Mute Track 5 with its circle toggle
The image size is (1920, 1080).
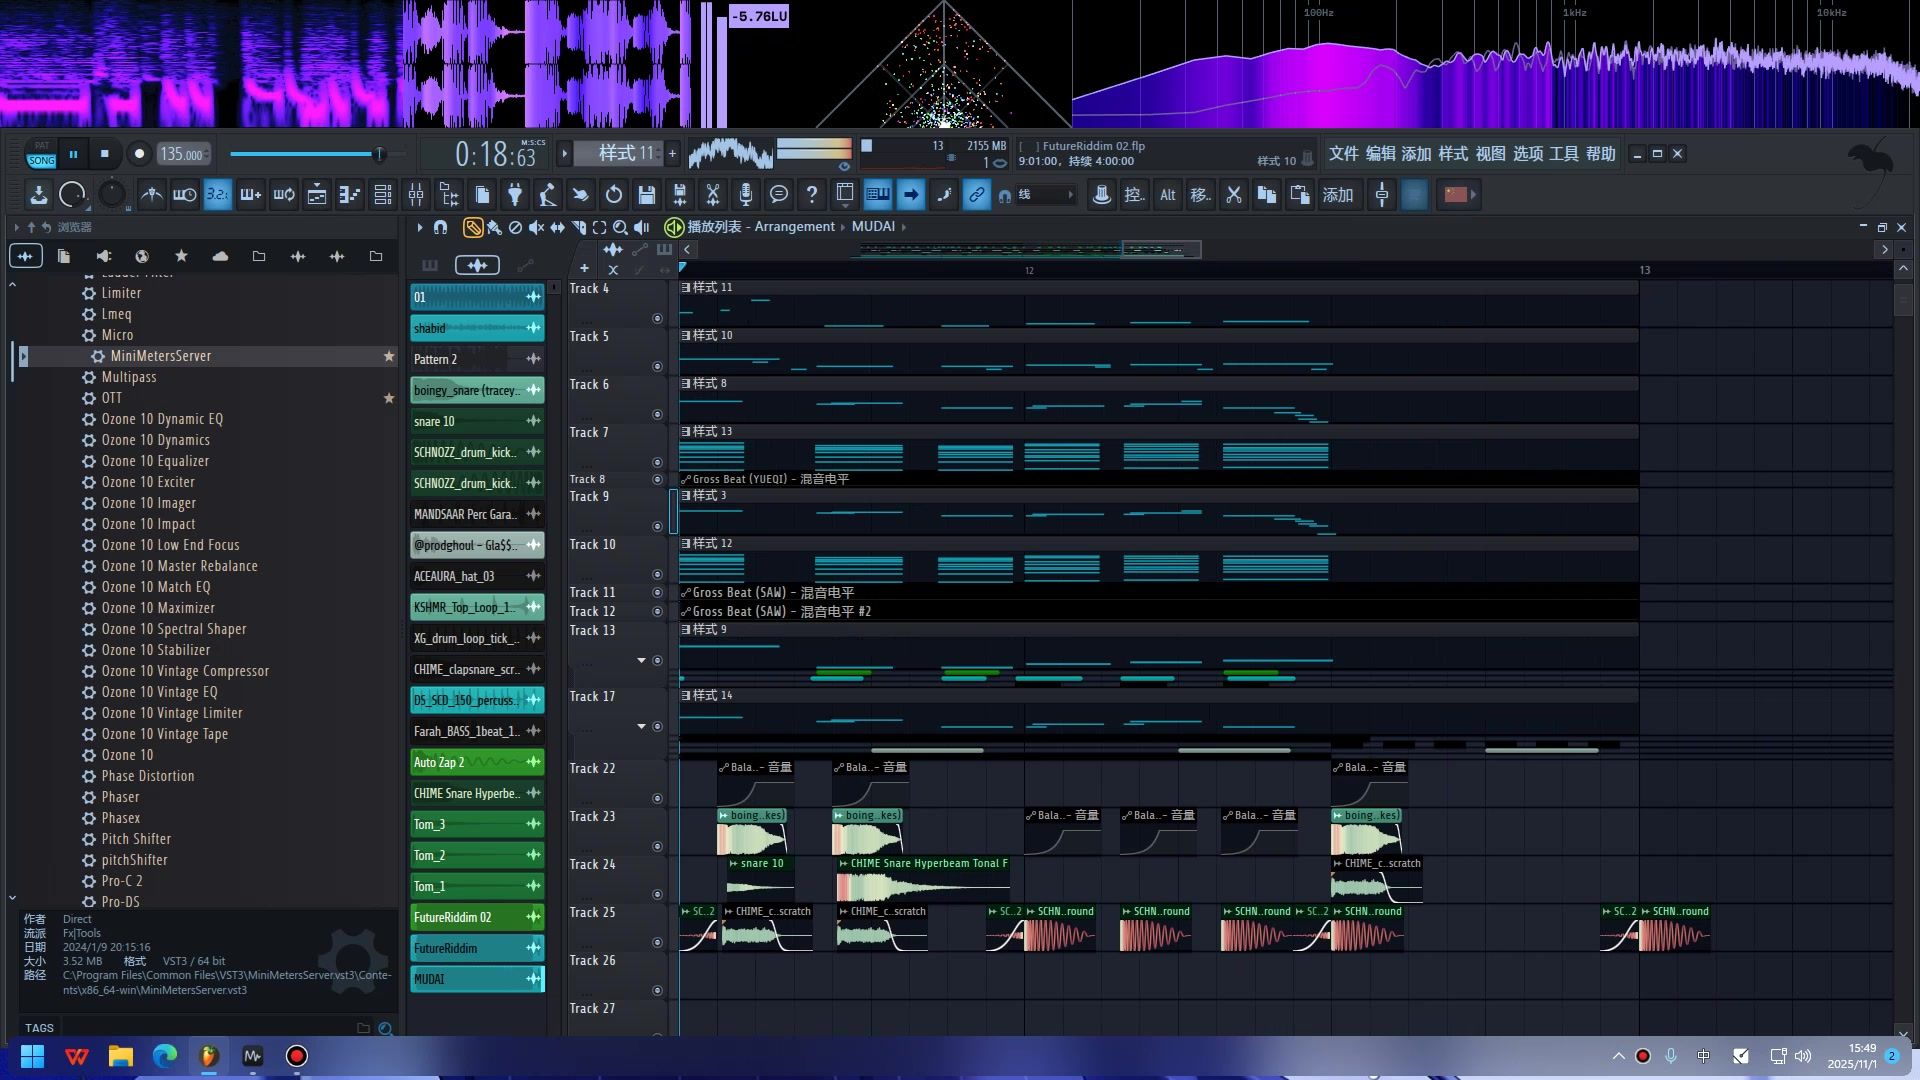(x=657, y=367)
